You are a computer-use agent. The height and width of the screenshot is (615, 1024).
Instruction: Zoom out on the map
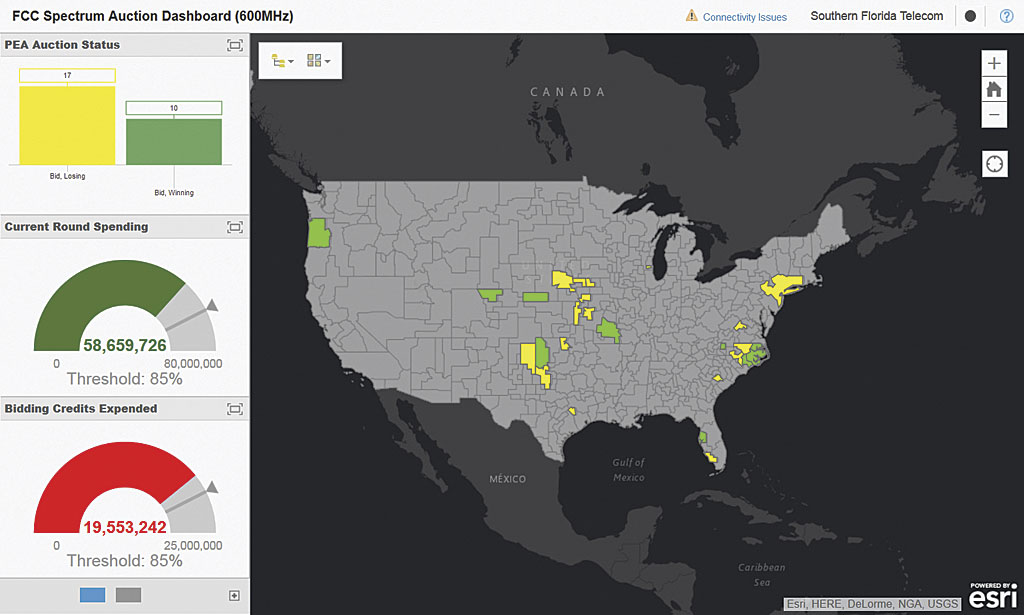click(994, 115)
